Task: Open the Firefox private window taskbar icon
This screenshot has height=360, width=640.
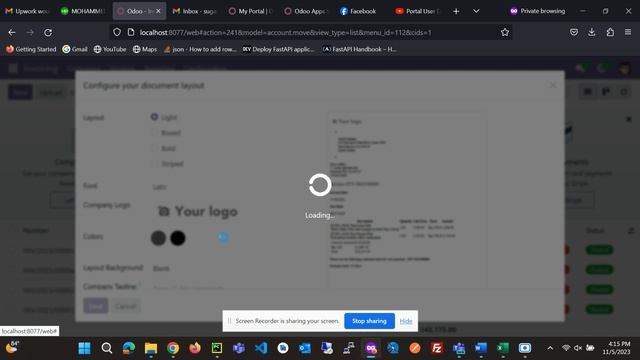Action: pos(371,348)
